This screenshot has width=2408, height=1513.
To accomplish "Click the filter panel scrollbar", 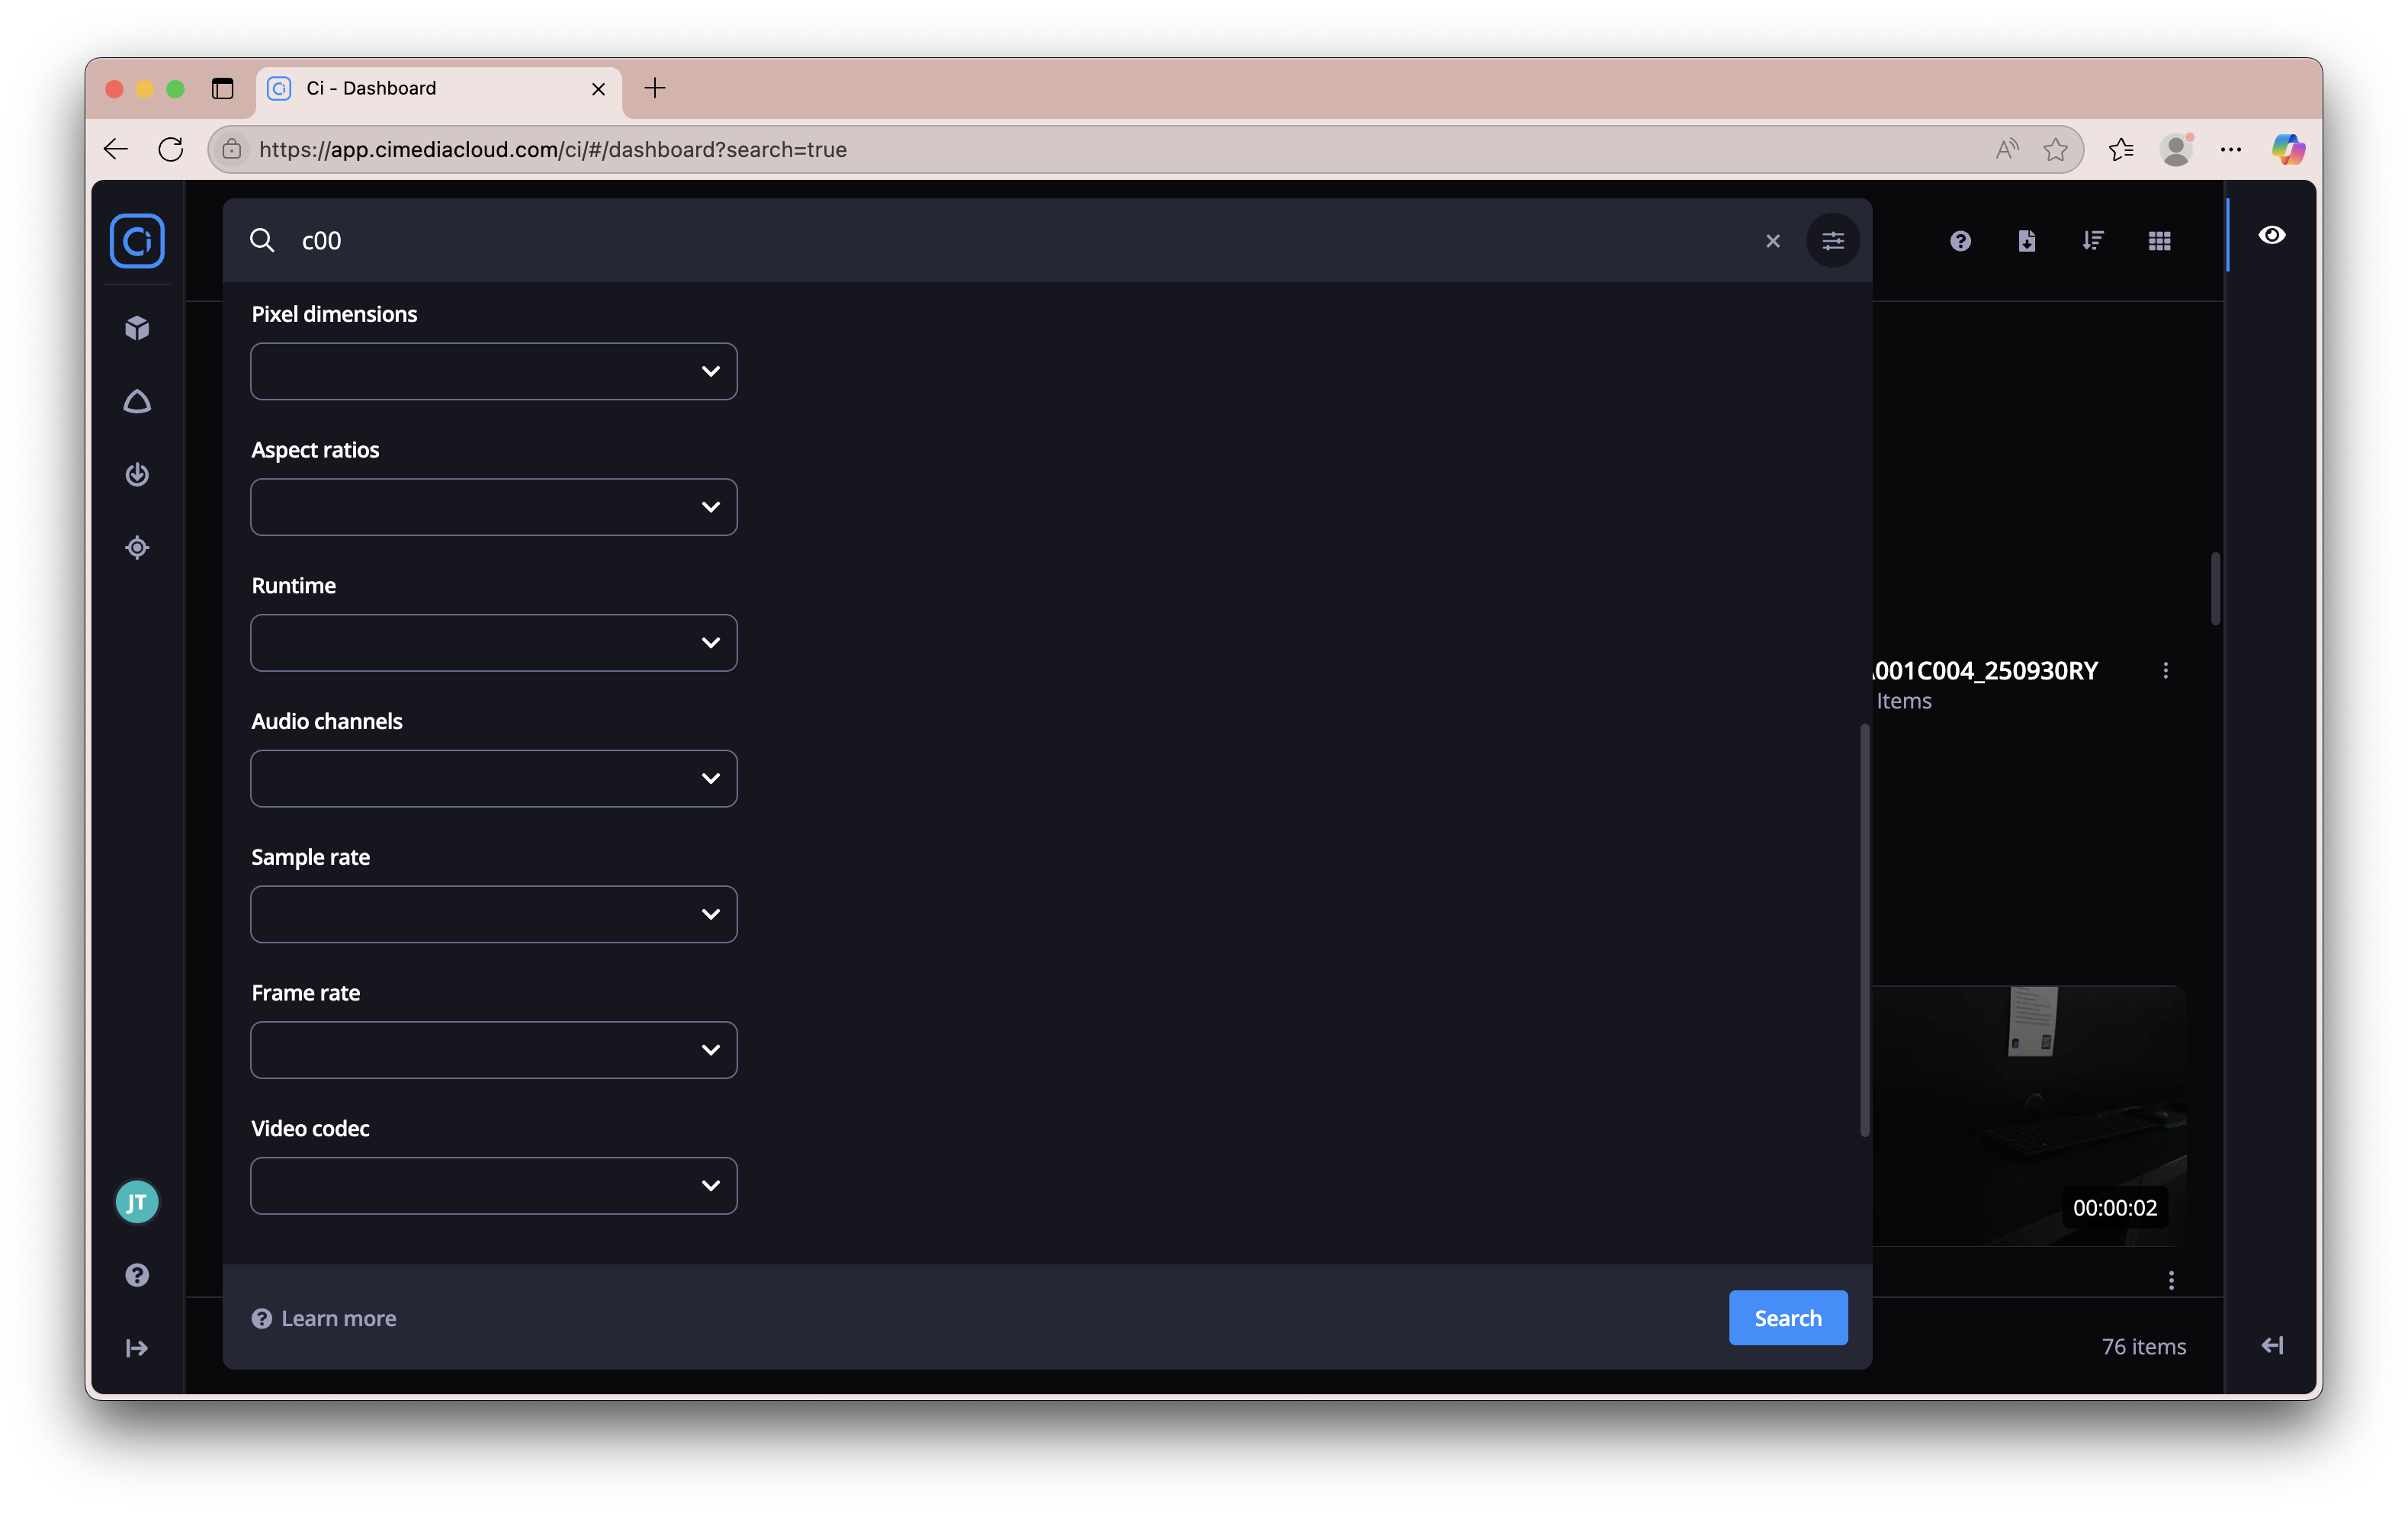I will [1864, 930].
